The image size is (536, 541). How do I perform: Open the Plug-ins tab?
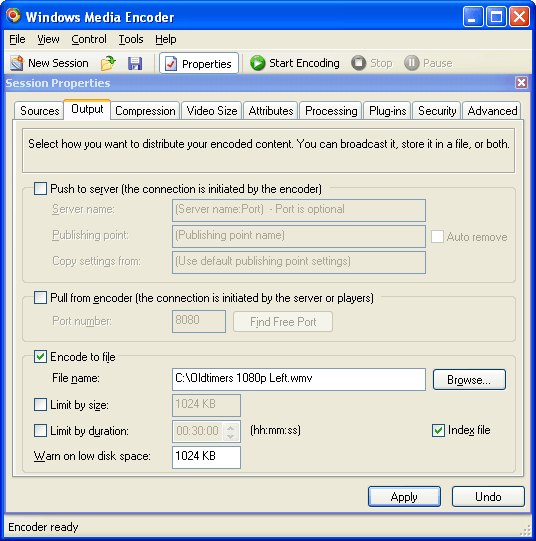click(x=387, y=111)
